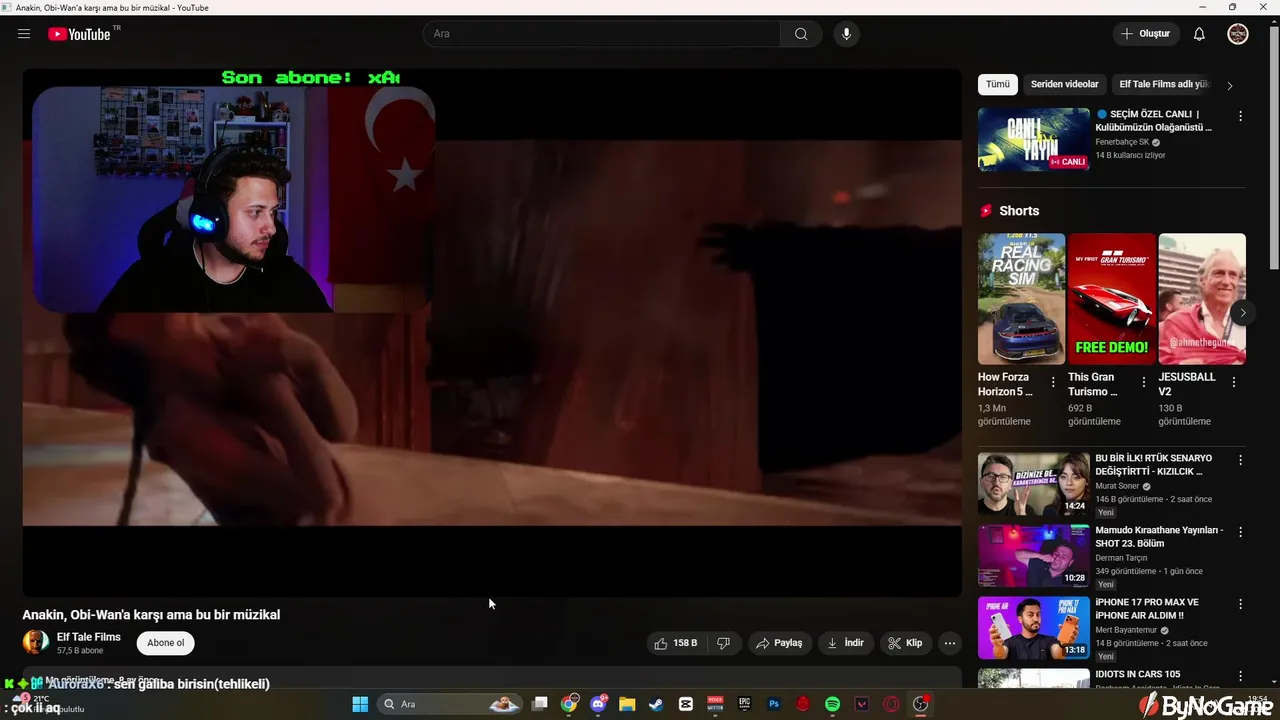This screenshot has width=1280, height=720.
Task: Open the Gran Turismo FREE DEMO short
Action: point(1111,299)
